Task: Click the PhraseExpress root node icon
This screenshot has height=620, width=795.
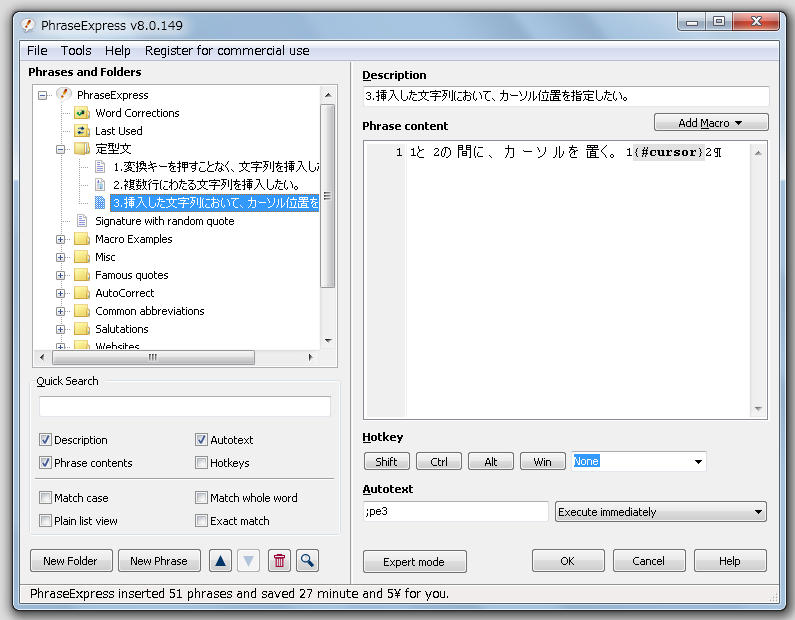Action: tap(63, 94)
